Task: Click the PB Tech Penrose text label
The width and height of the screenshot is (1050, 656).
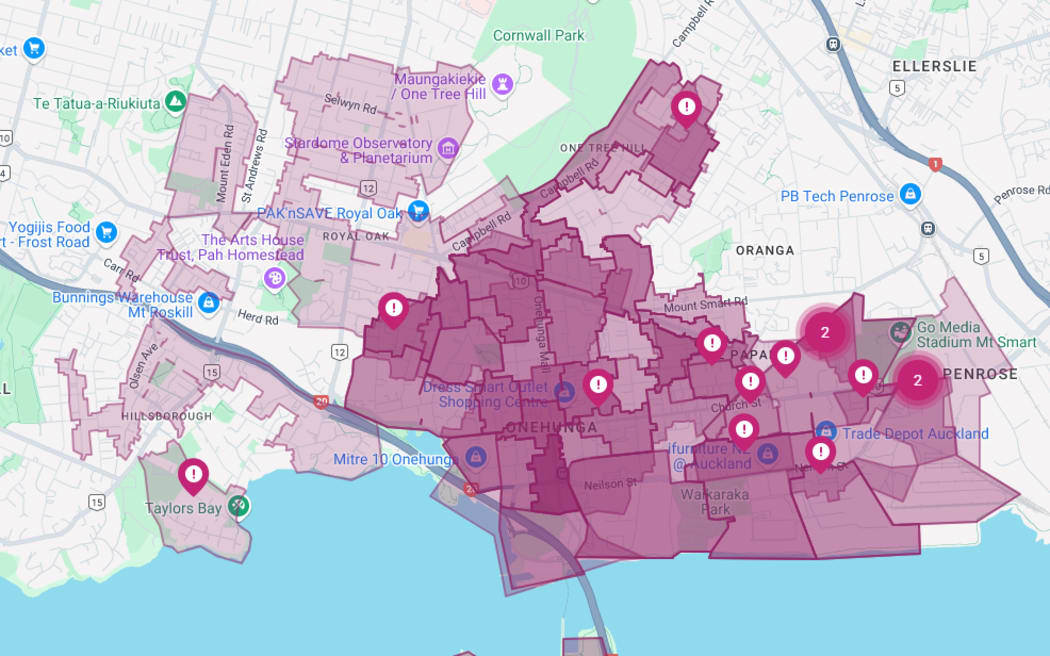Action: click(x=837, y=196)
